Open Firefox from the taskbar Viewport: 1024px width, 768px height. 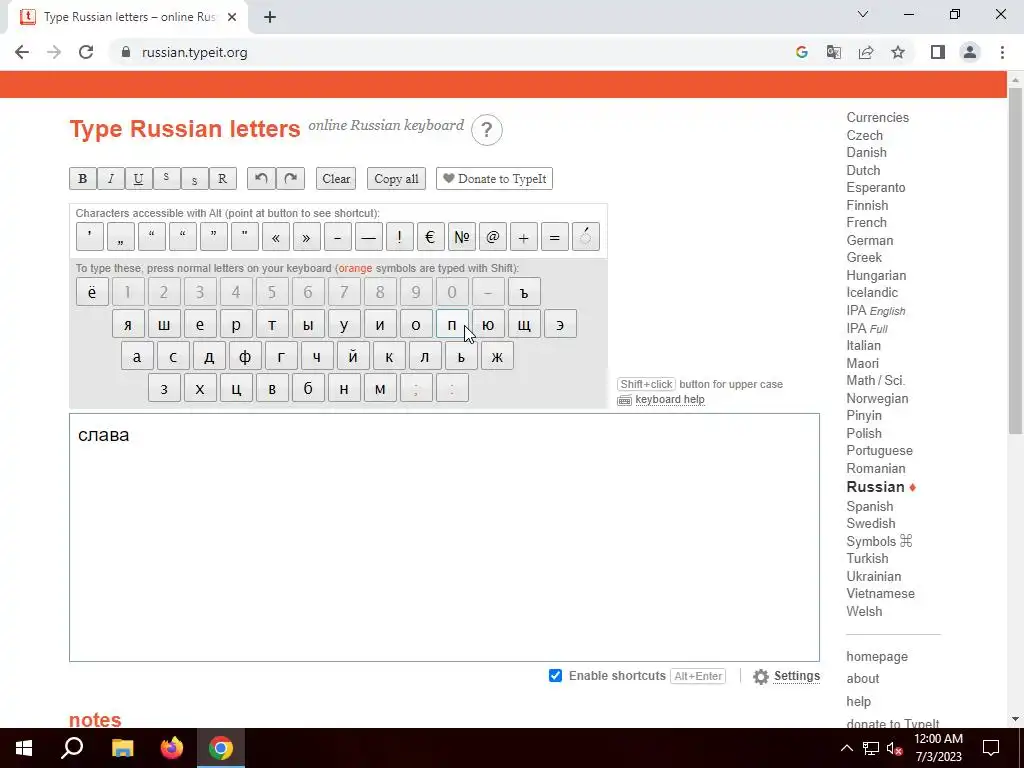click(x=172, y=748)
